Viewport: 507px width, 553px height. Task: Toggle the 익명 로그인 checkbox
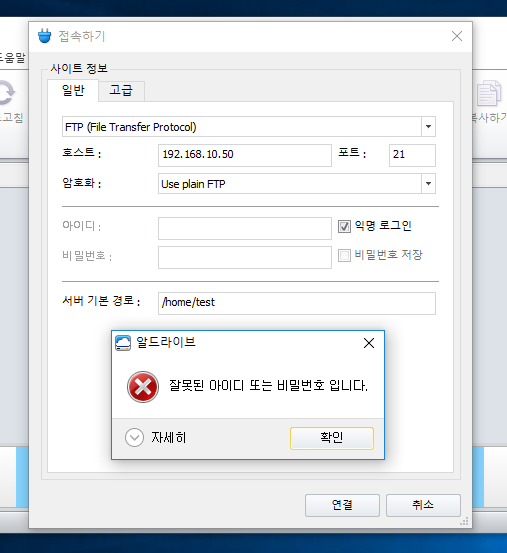344,226
